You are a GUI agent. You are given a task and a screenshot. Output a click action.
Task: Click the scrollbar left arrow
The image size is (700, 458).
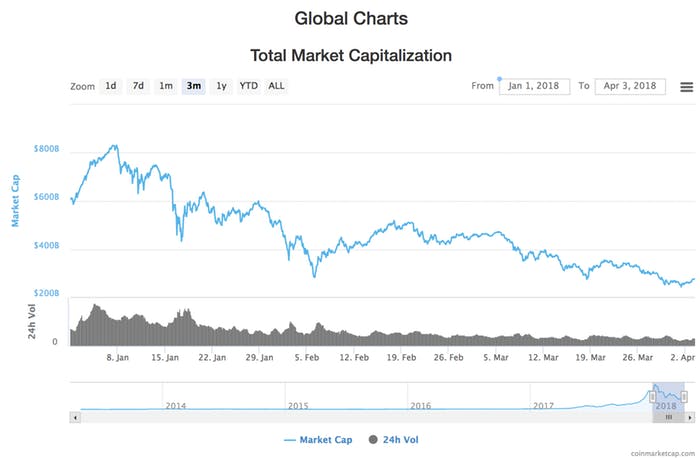coord(73,416)
